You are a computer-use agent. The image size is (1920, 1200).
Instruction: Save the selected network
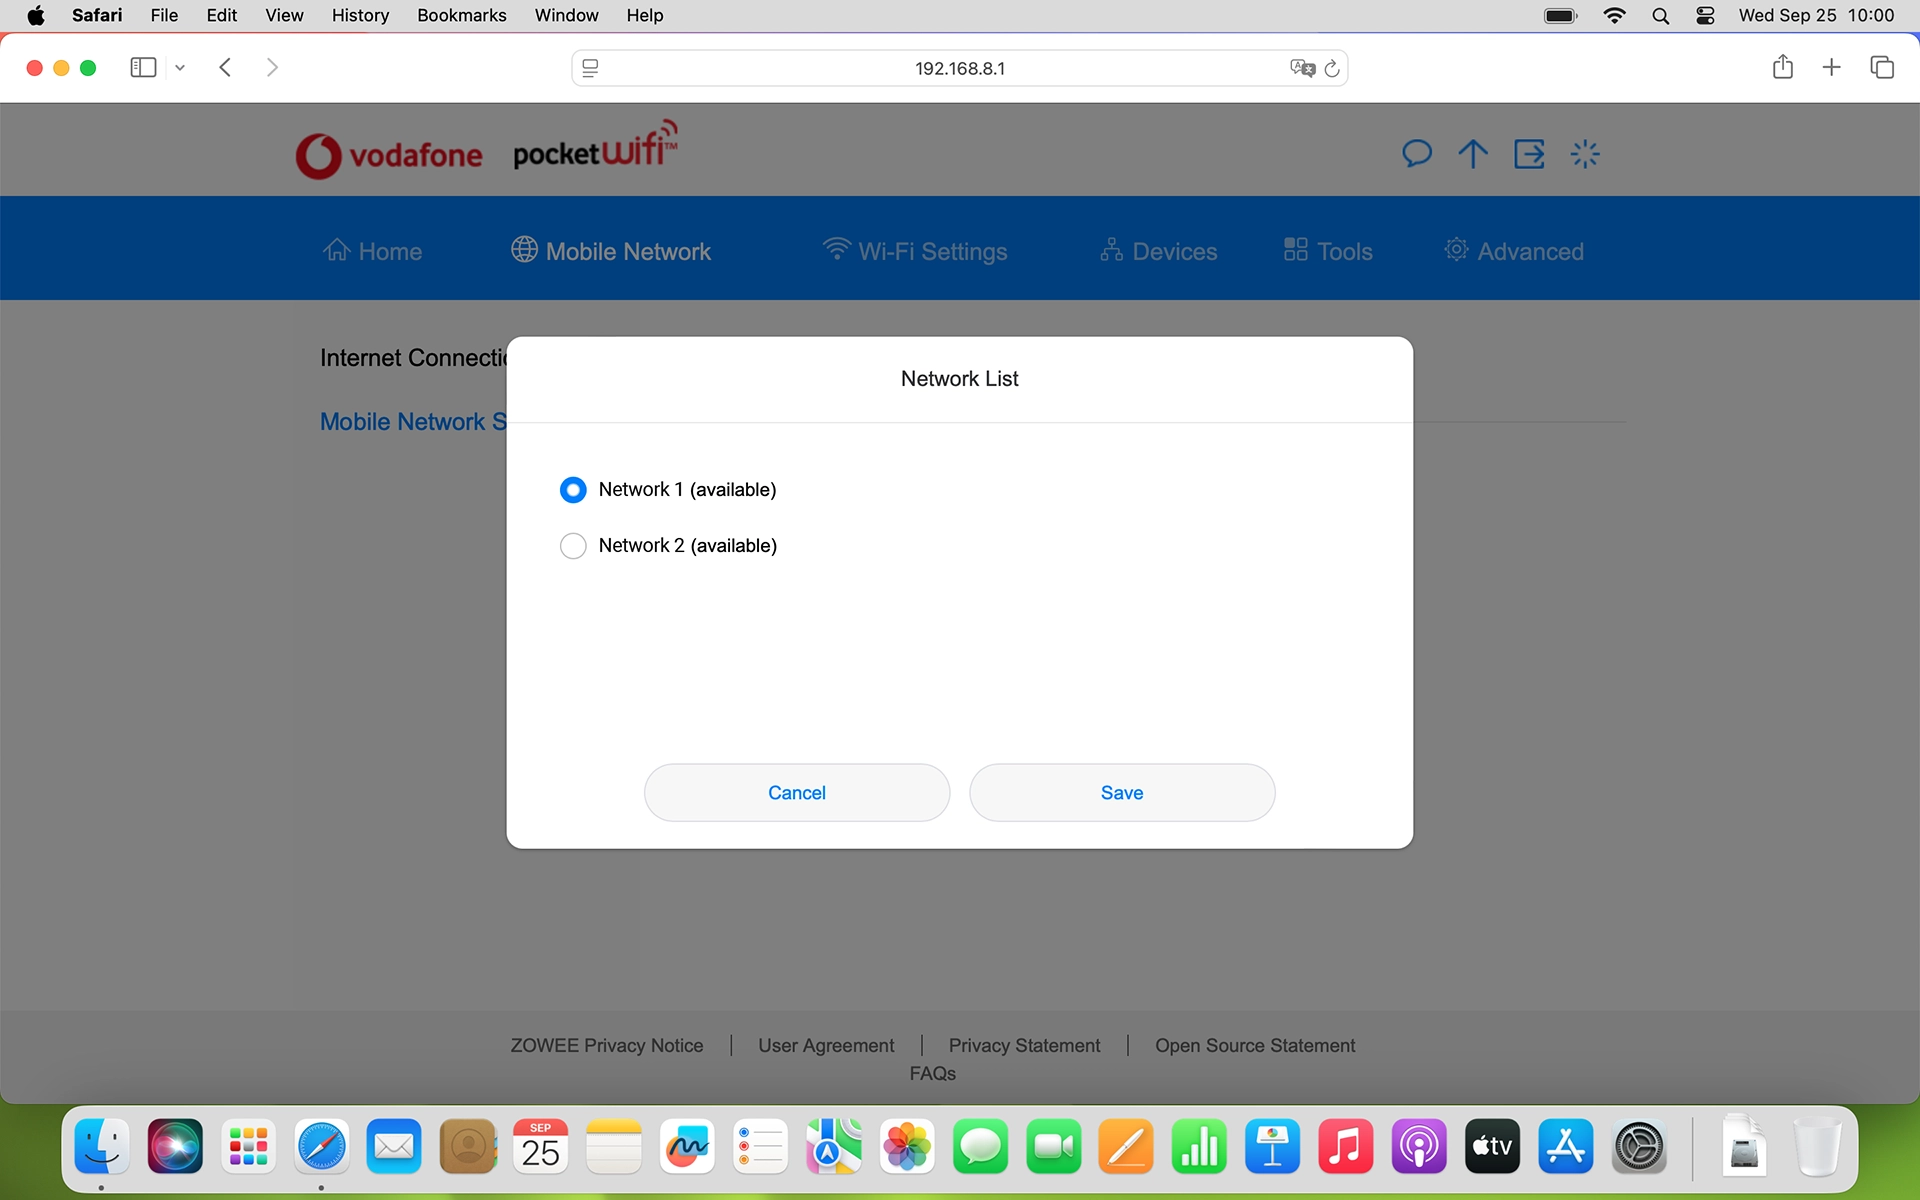coord(1121,792)
